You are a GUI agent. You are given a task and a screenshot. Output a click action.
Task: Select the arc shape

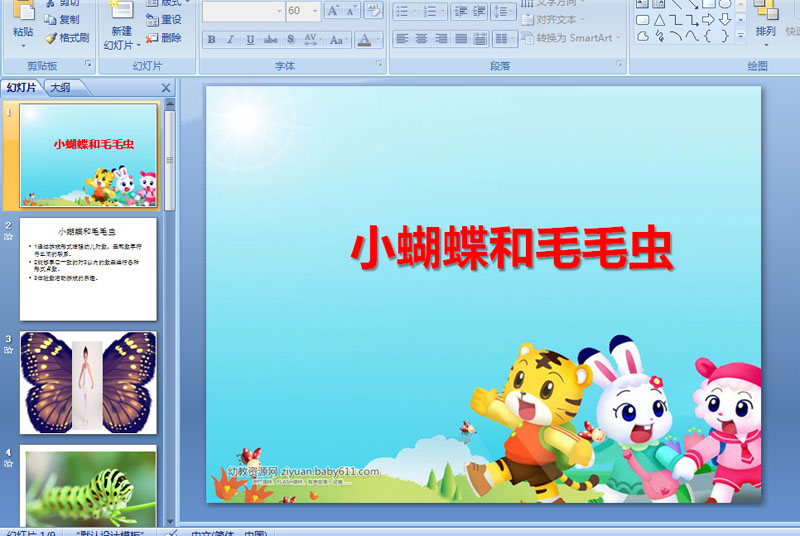(x=676, y=36)
